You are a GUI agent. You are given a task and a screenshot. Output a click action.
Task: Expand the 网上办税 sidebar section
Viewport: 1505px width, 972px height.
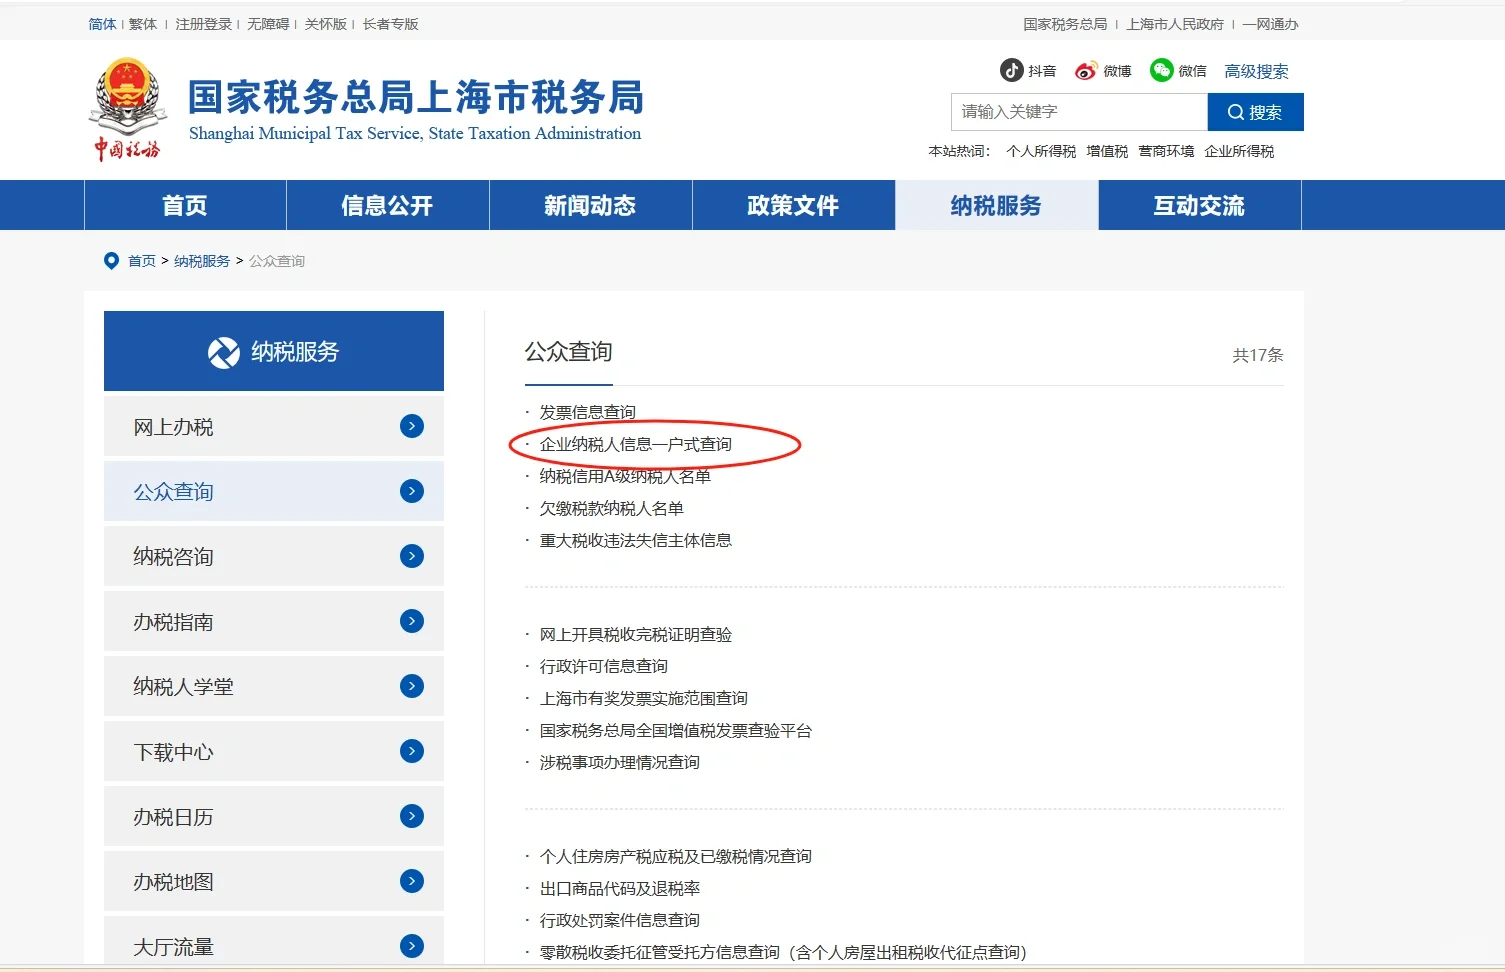click(x=411, y=426)
